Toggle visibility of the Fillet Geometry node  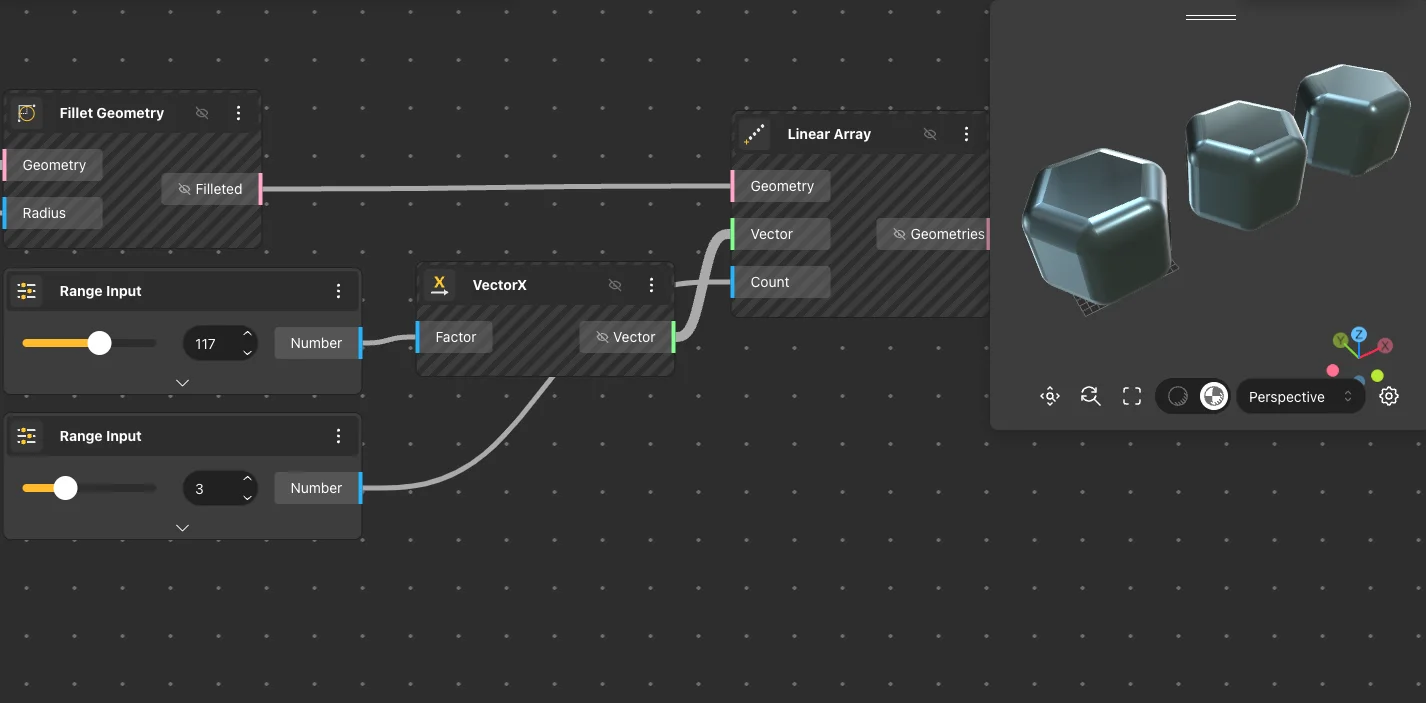(x=202, y=113)
